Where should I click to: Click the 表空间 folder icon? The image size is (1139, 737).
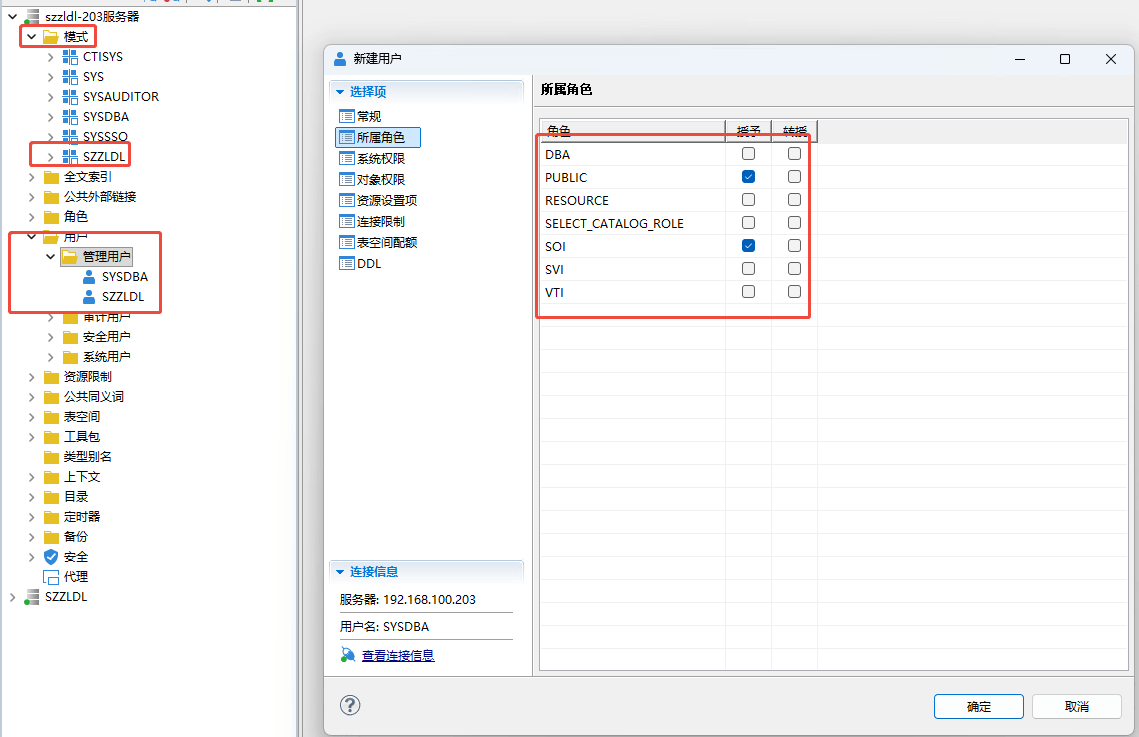[51, 417]
